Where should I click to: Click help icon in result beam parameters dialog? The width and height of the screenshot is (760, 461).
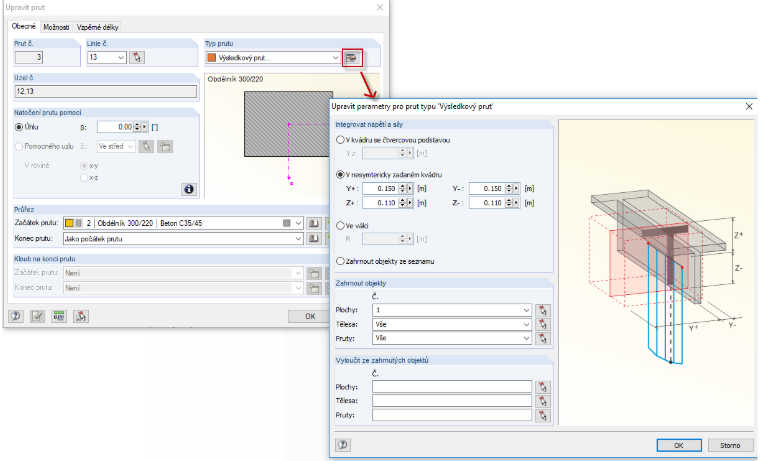pos(343,445)
